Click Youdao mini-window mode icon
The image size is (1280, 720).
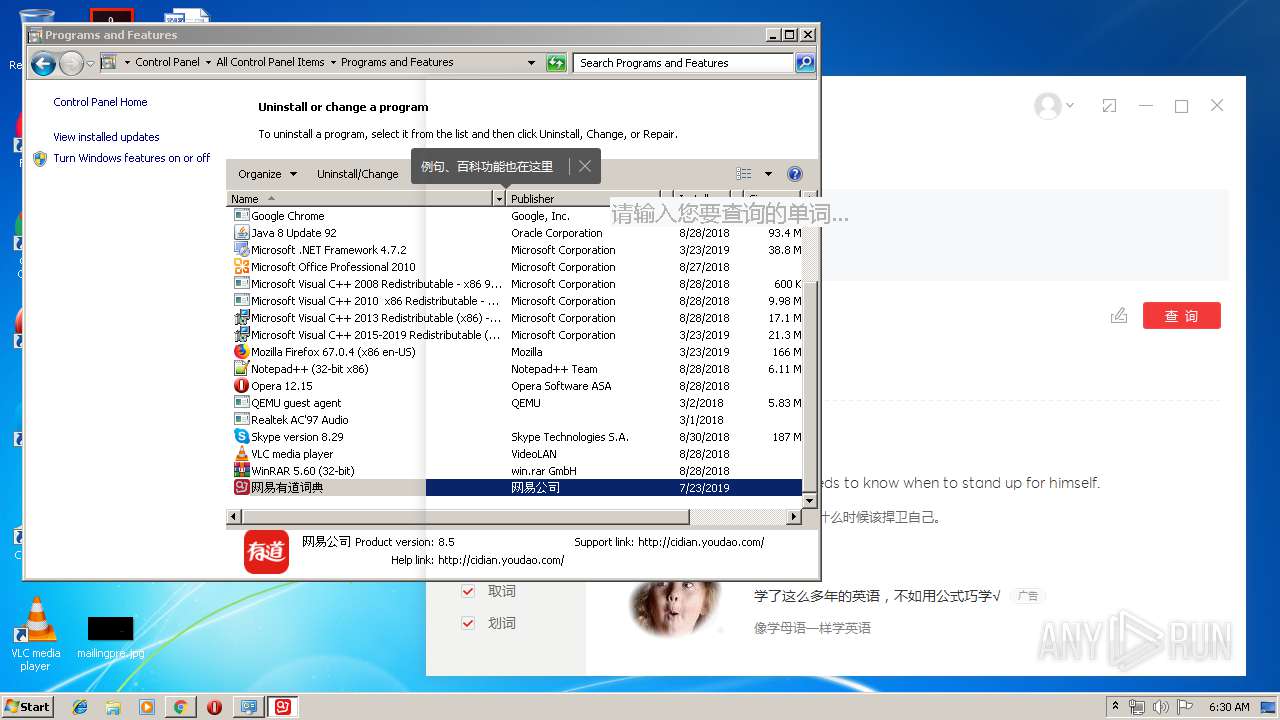click(1109, 106)
